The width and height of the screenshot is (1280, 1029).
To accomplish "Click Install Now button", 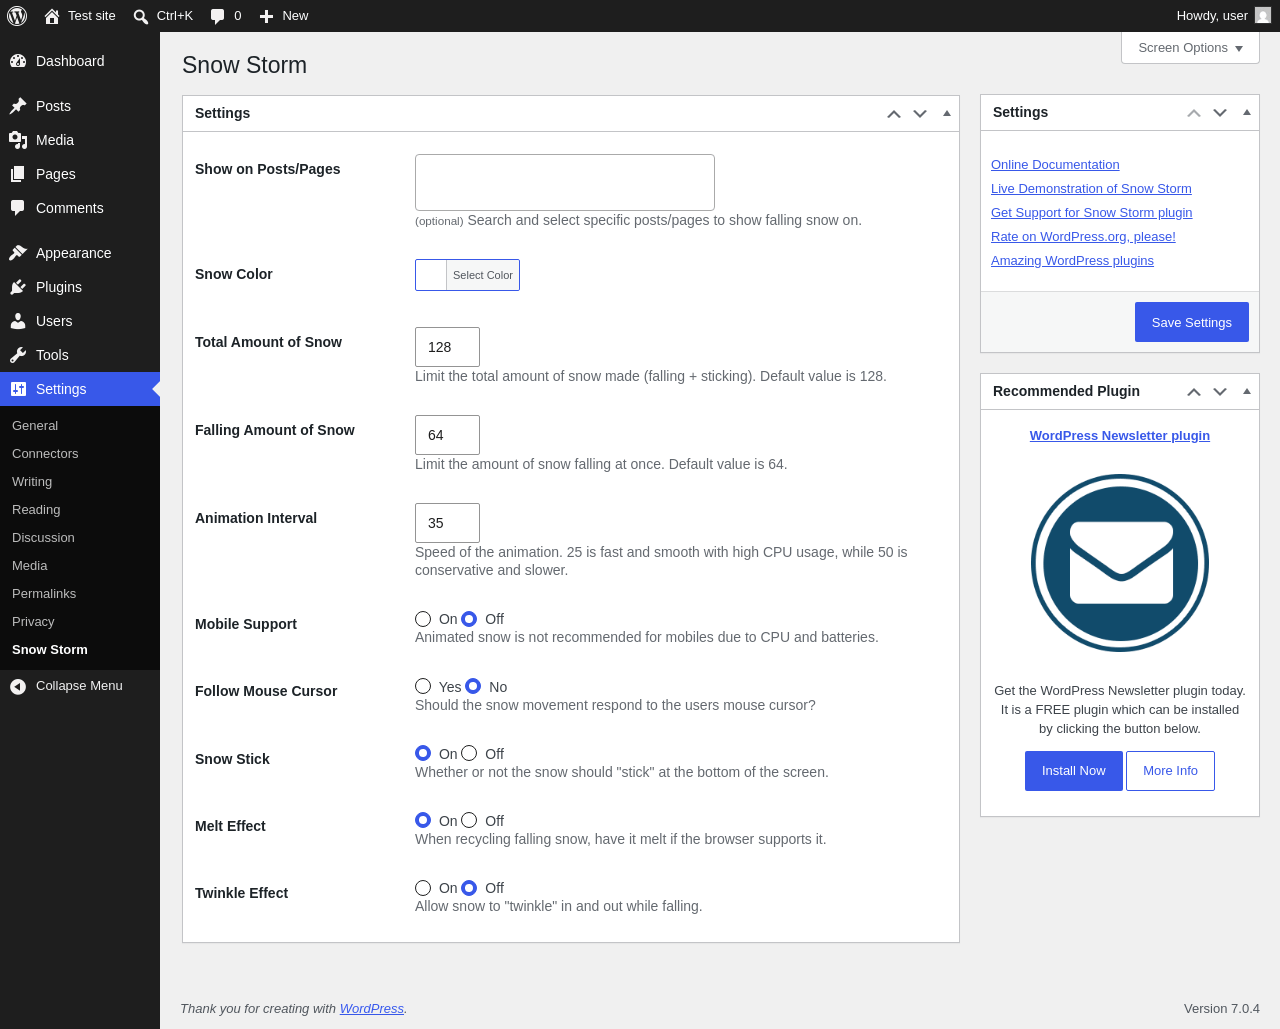I will coord(1074,771).
